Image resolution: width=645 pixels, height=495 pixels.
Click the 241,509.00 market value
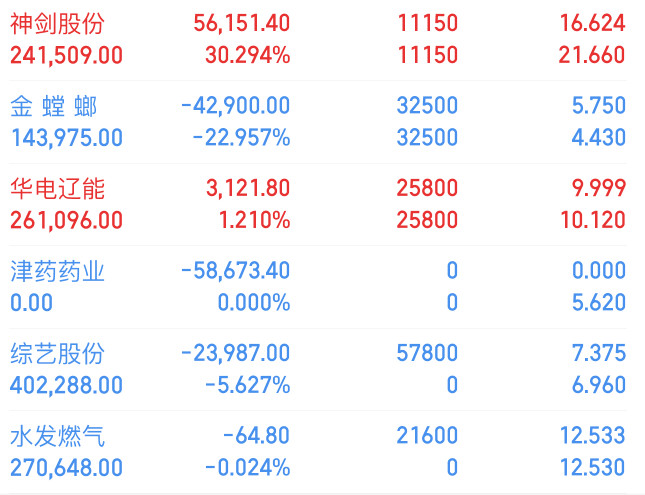coord(67,56)
